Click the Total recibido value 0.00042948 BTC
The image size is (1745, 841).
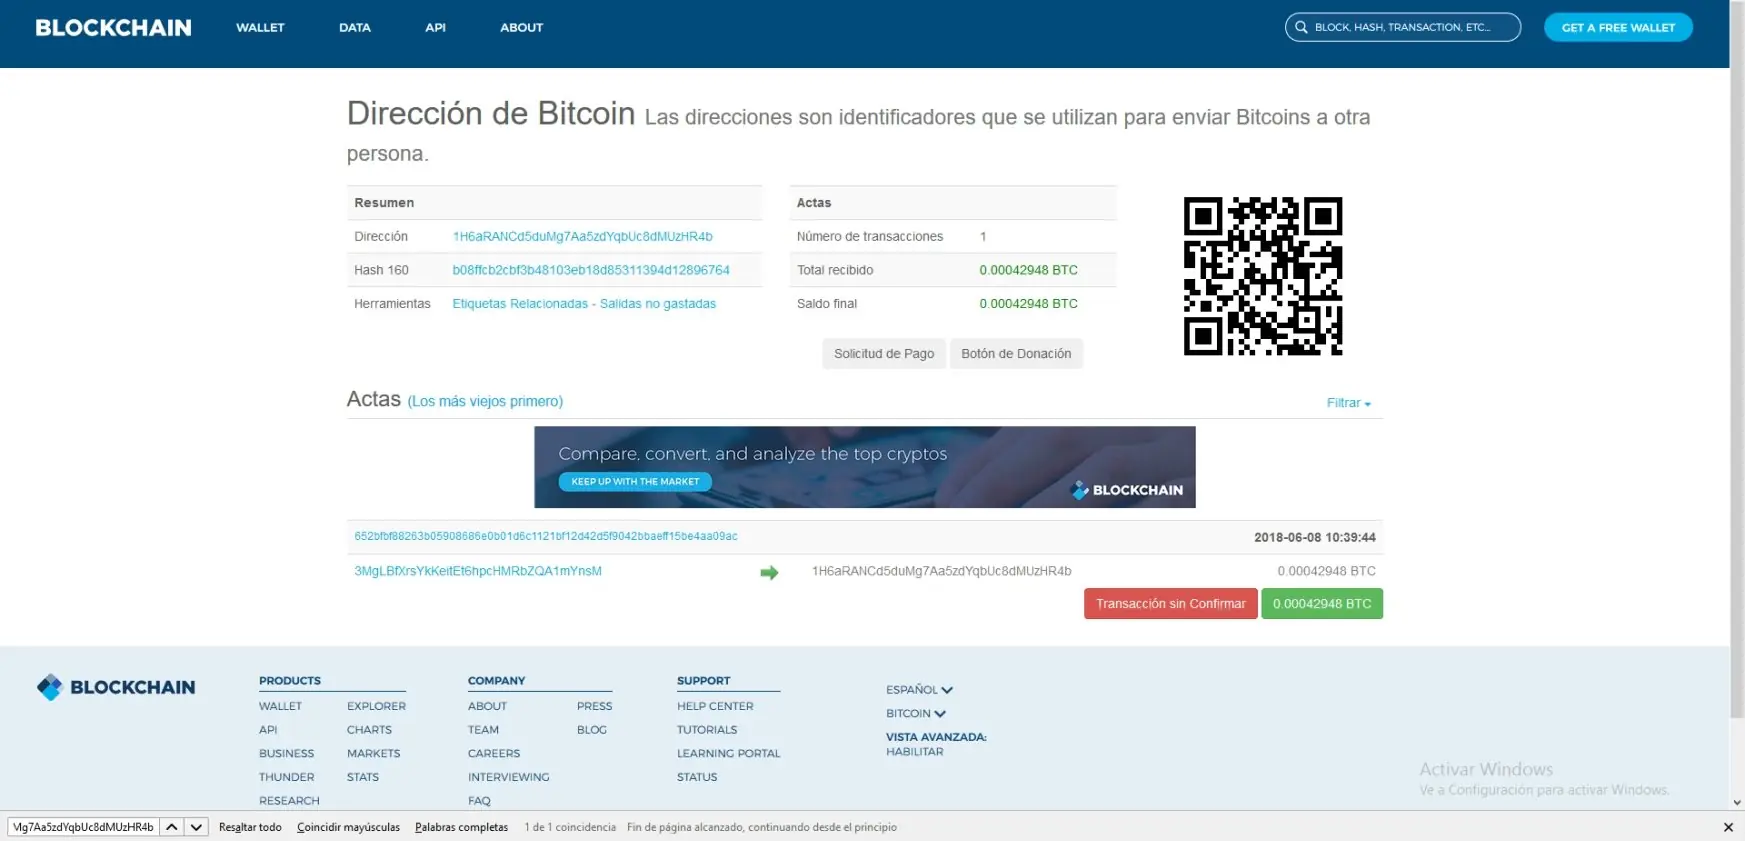tap(1028, 271)
